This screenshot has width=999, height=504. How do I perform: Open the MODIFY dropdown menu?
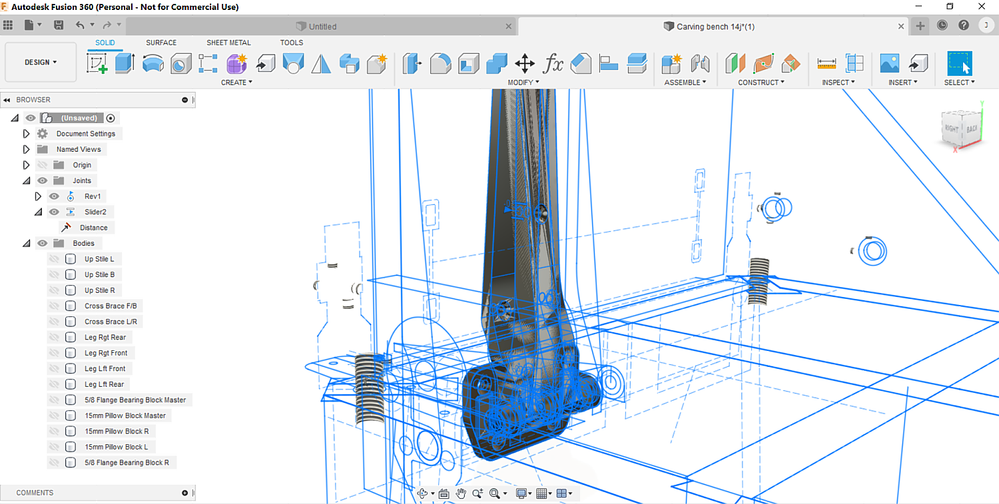tap(524, 82)
